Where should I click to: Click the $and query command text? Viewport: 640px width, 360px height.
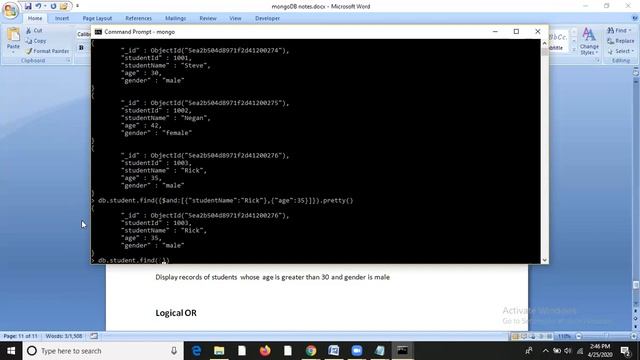pyautogui.click(x=225, y=200)
